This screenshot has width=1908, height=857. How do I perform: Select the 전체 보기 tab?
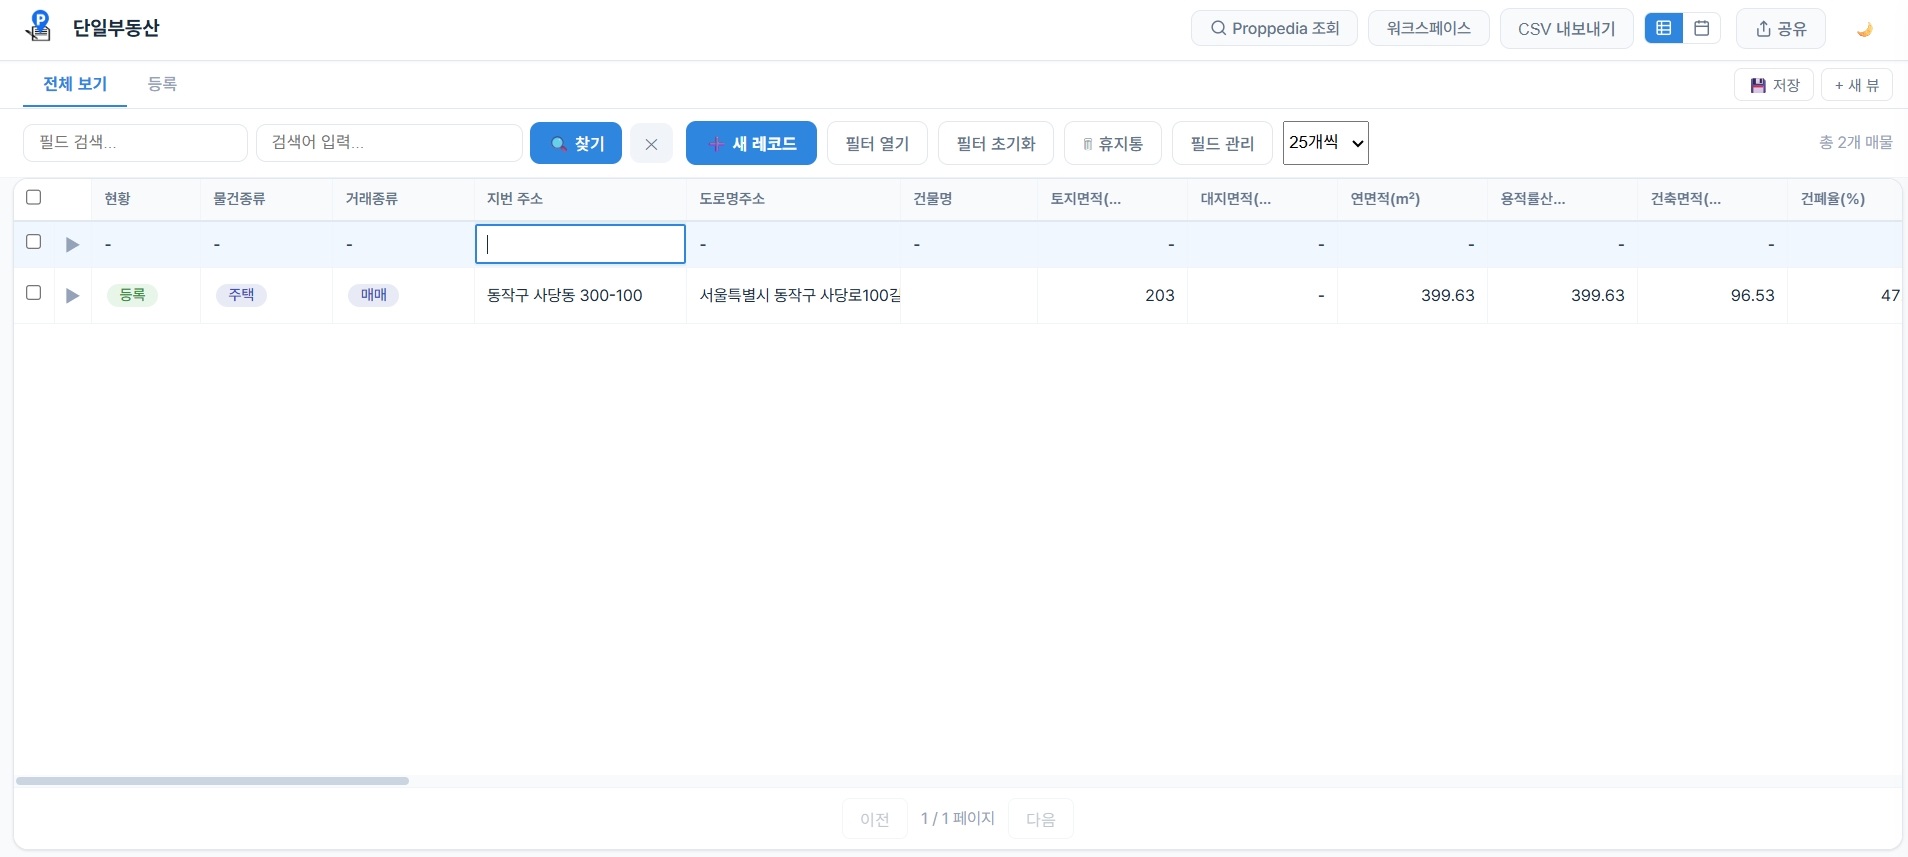point(75,84)
